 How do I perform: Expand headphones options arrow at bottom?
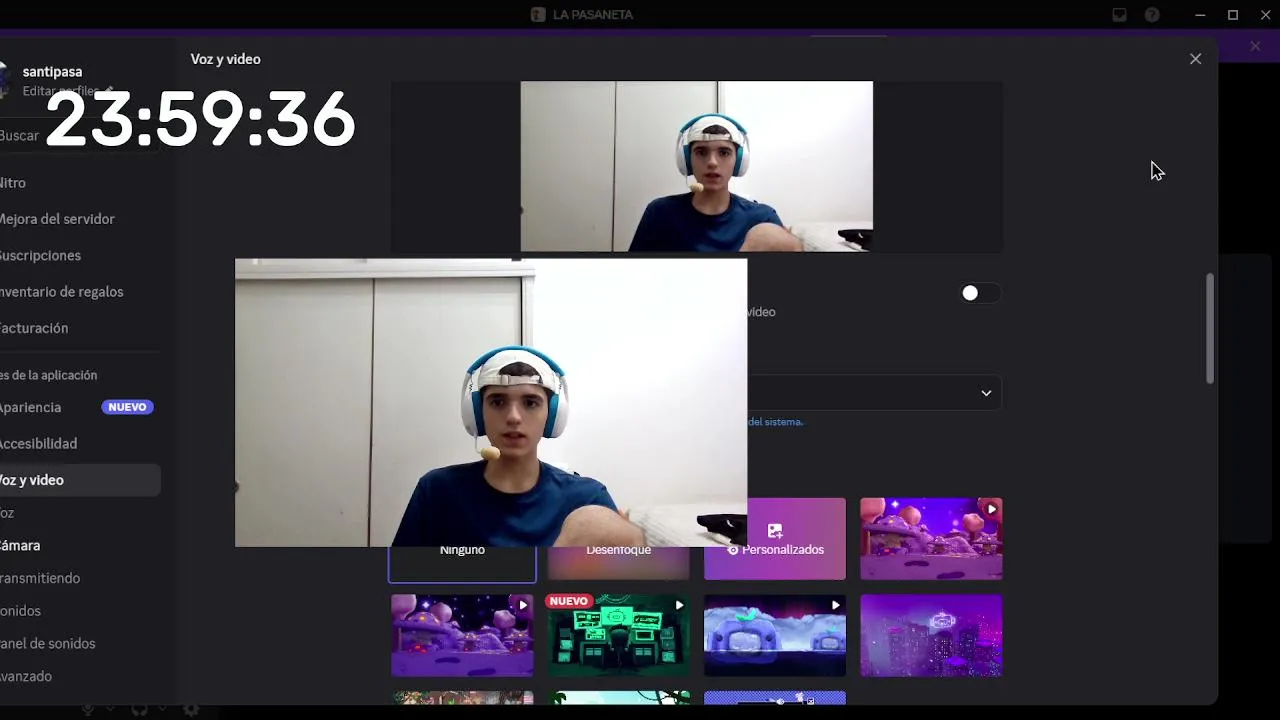pyautogui.click(x=162, y=709)
